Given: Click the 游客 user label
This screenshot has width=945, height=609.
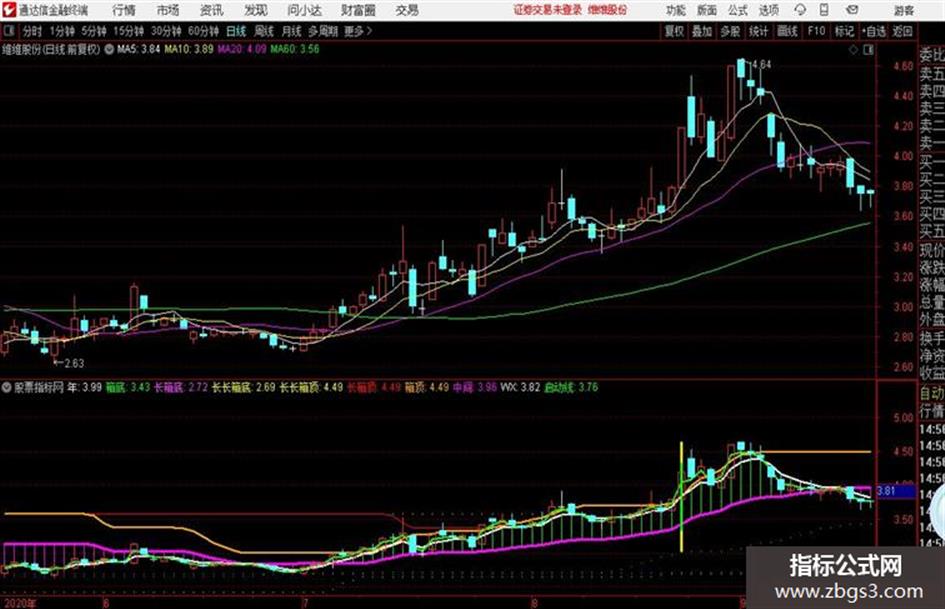Looking at the screenshot, I should (903, 10).
